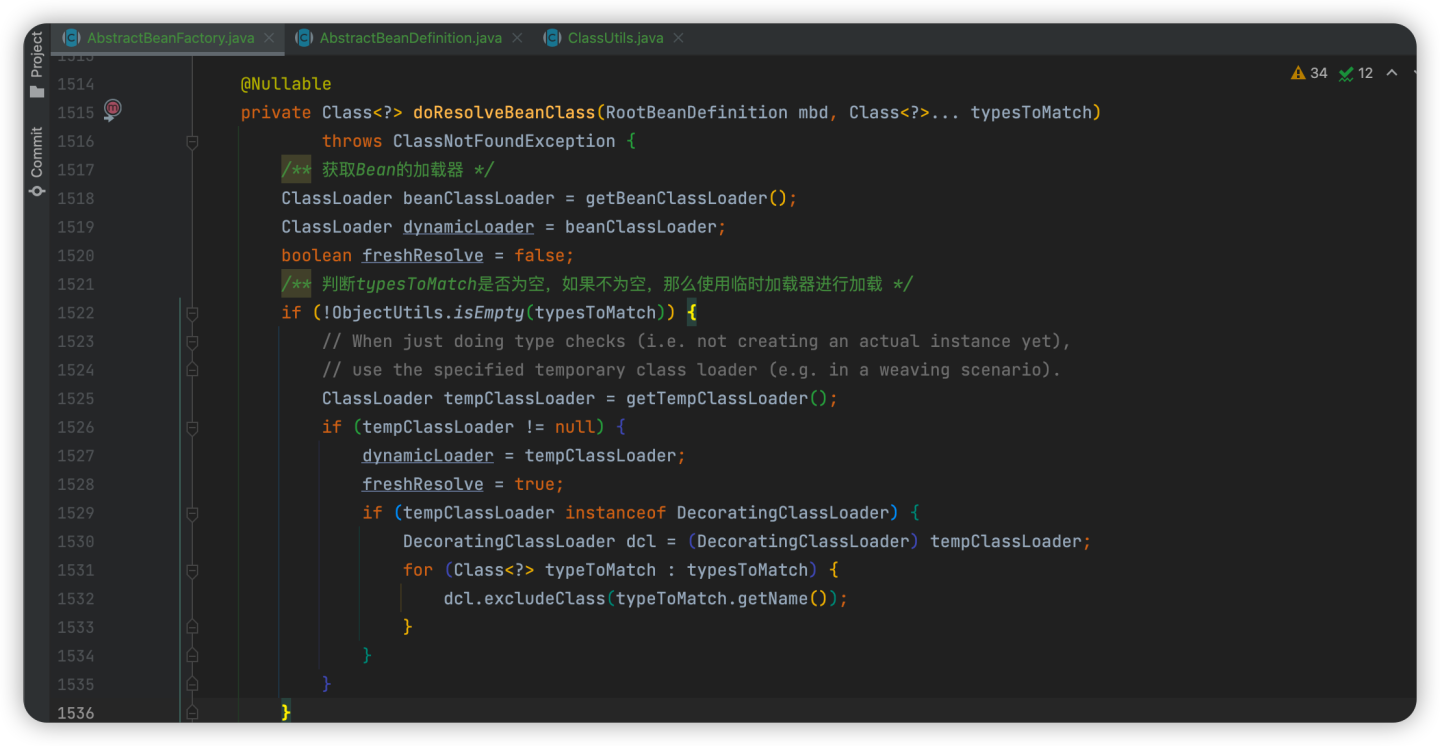Click the highlighted opening brace on line 1522
The width and height of the screenshot is (1440, 746).
[691, 313]
